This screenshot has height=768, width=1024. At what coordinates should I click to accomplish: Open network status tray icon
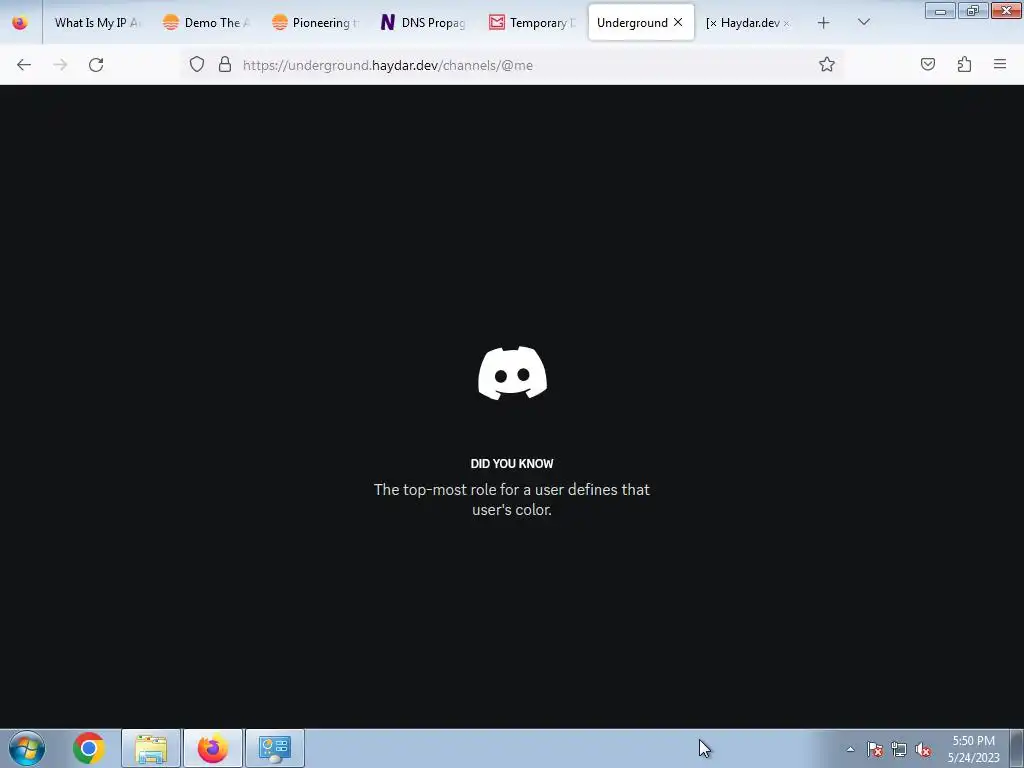tap(899, 749)
